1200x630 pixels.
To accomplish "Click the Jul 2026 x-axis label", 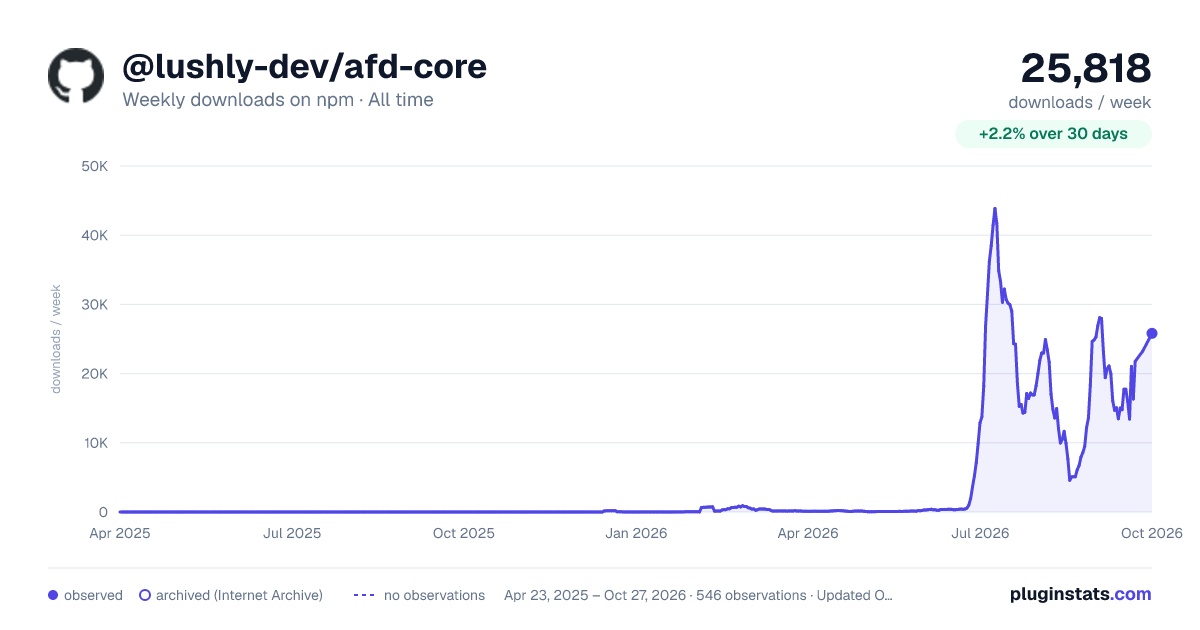I will 979,533.
